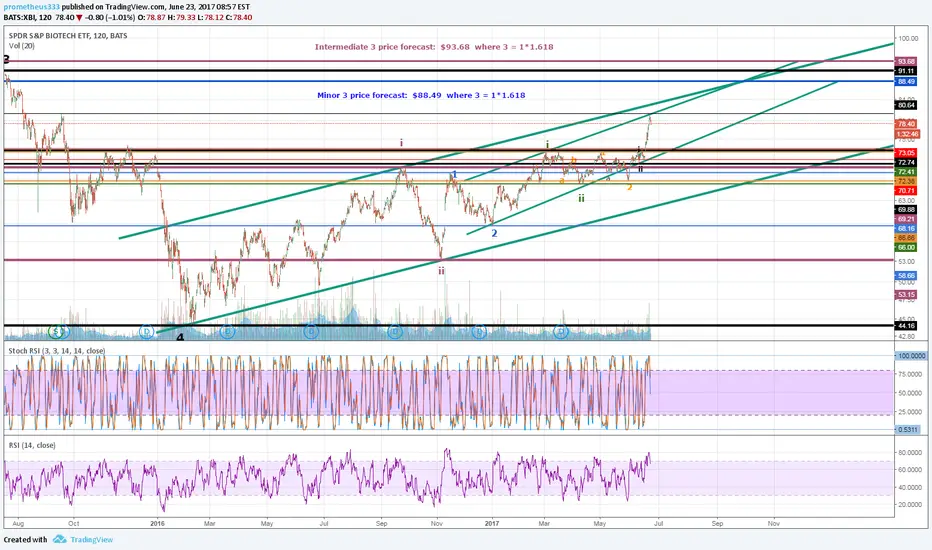
Task: Click the C:78.40 close value in header
Action: (238, 18)
